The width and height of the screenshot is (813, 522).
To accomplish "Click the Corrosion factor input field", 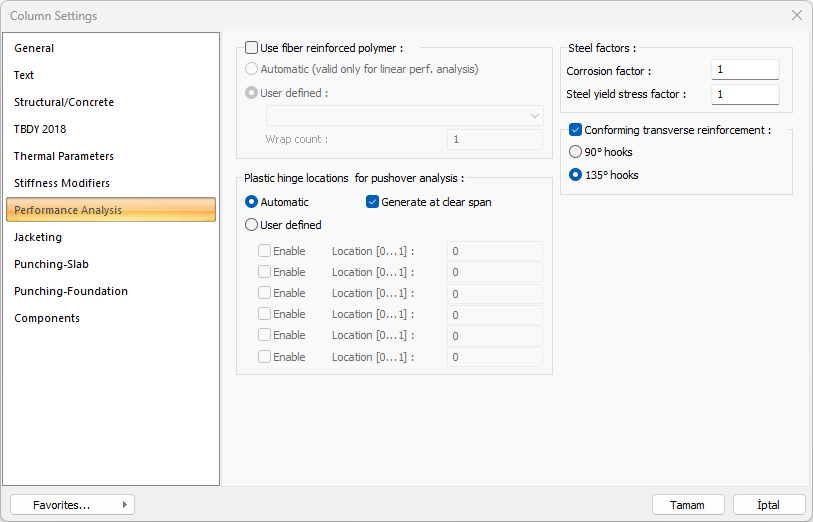I will coord(745,70).
